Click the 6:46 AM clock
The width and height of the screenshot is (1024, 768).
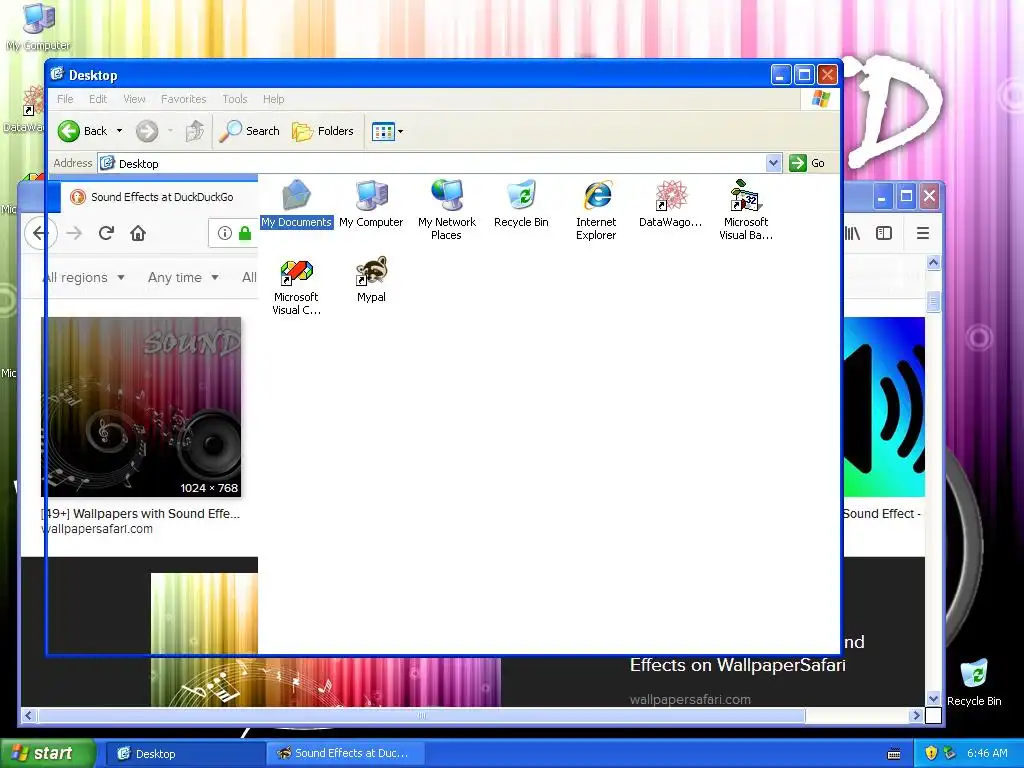(x=986, y=754)
